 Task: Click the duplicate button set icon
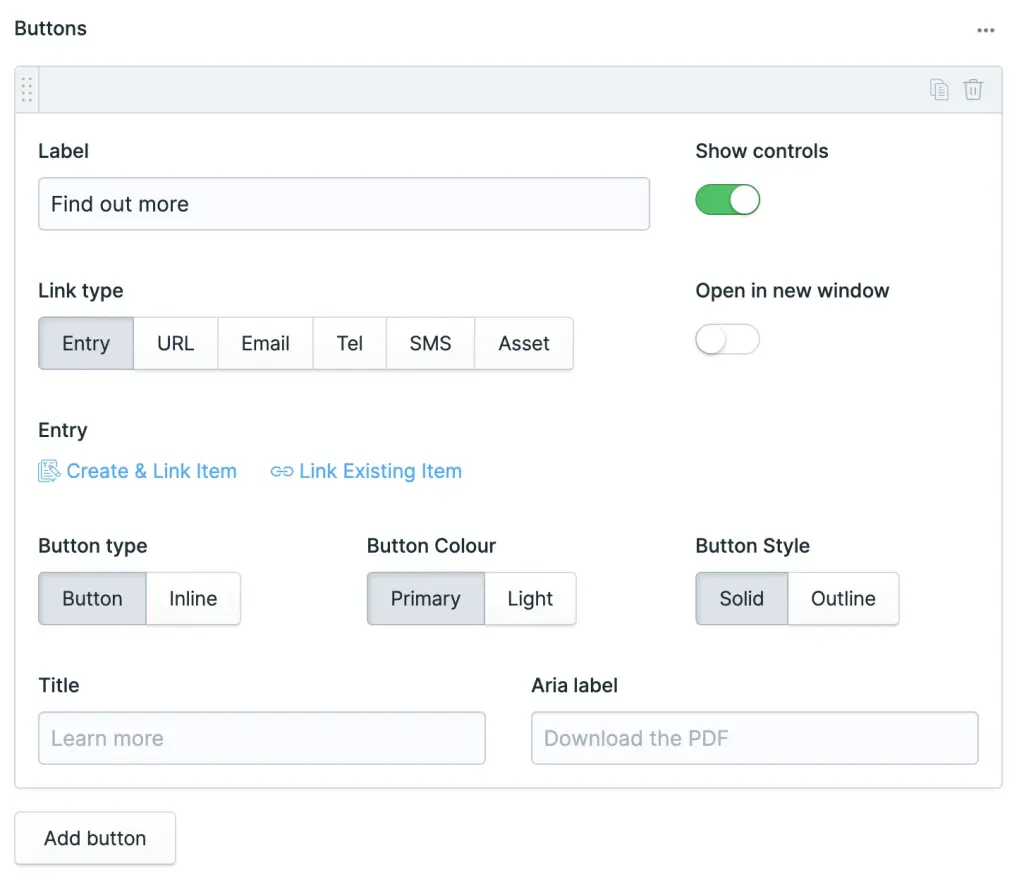point(939,90)
